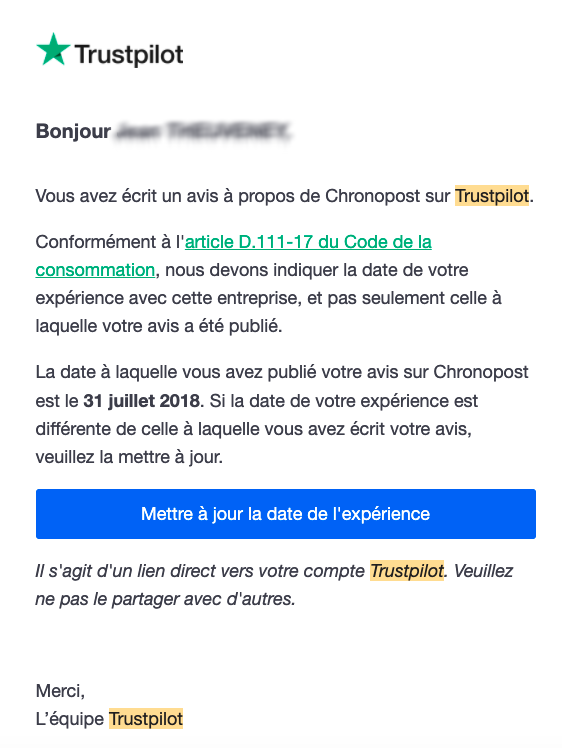Click the green 'consommation' link word
This screenshot has width=562, height=748.
(95, 270)
